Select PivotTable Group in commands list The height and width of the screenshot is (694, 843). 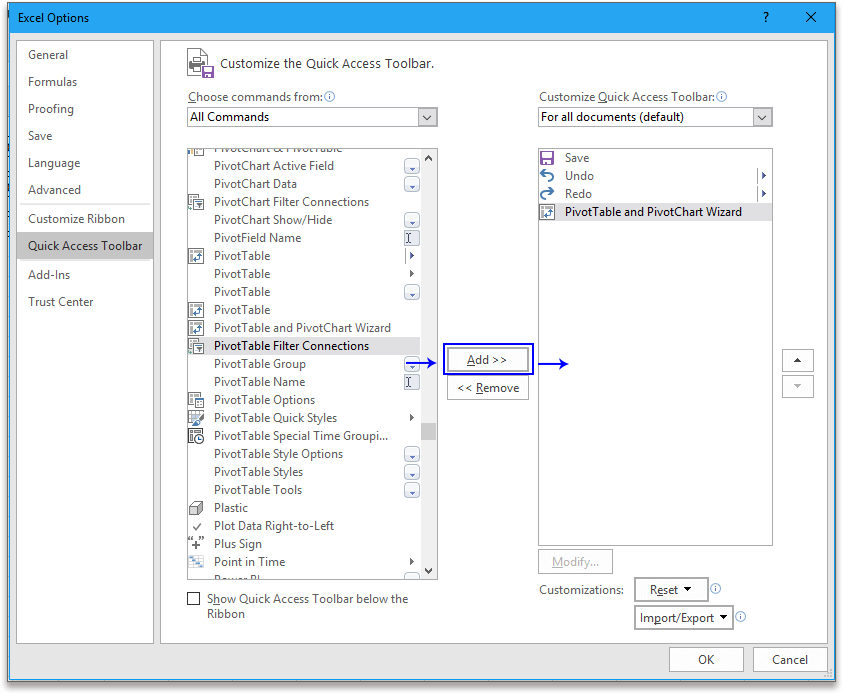pyautogui.click(x=304, y=364)
